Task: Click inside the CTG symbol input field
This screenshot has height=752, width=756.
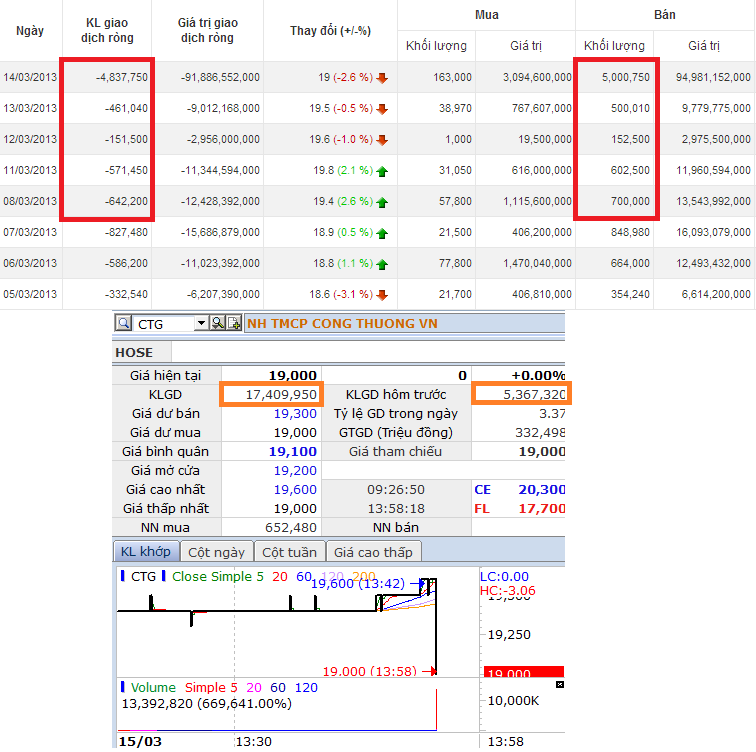Action: (164, 324)
